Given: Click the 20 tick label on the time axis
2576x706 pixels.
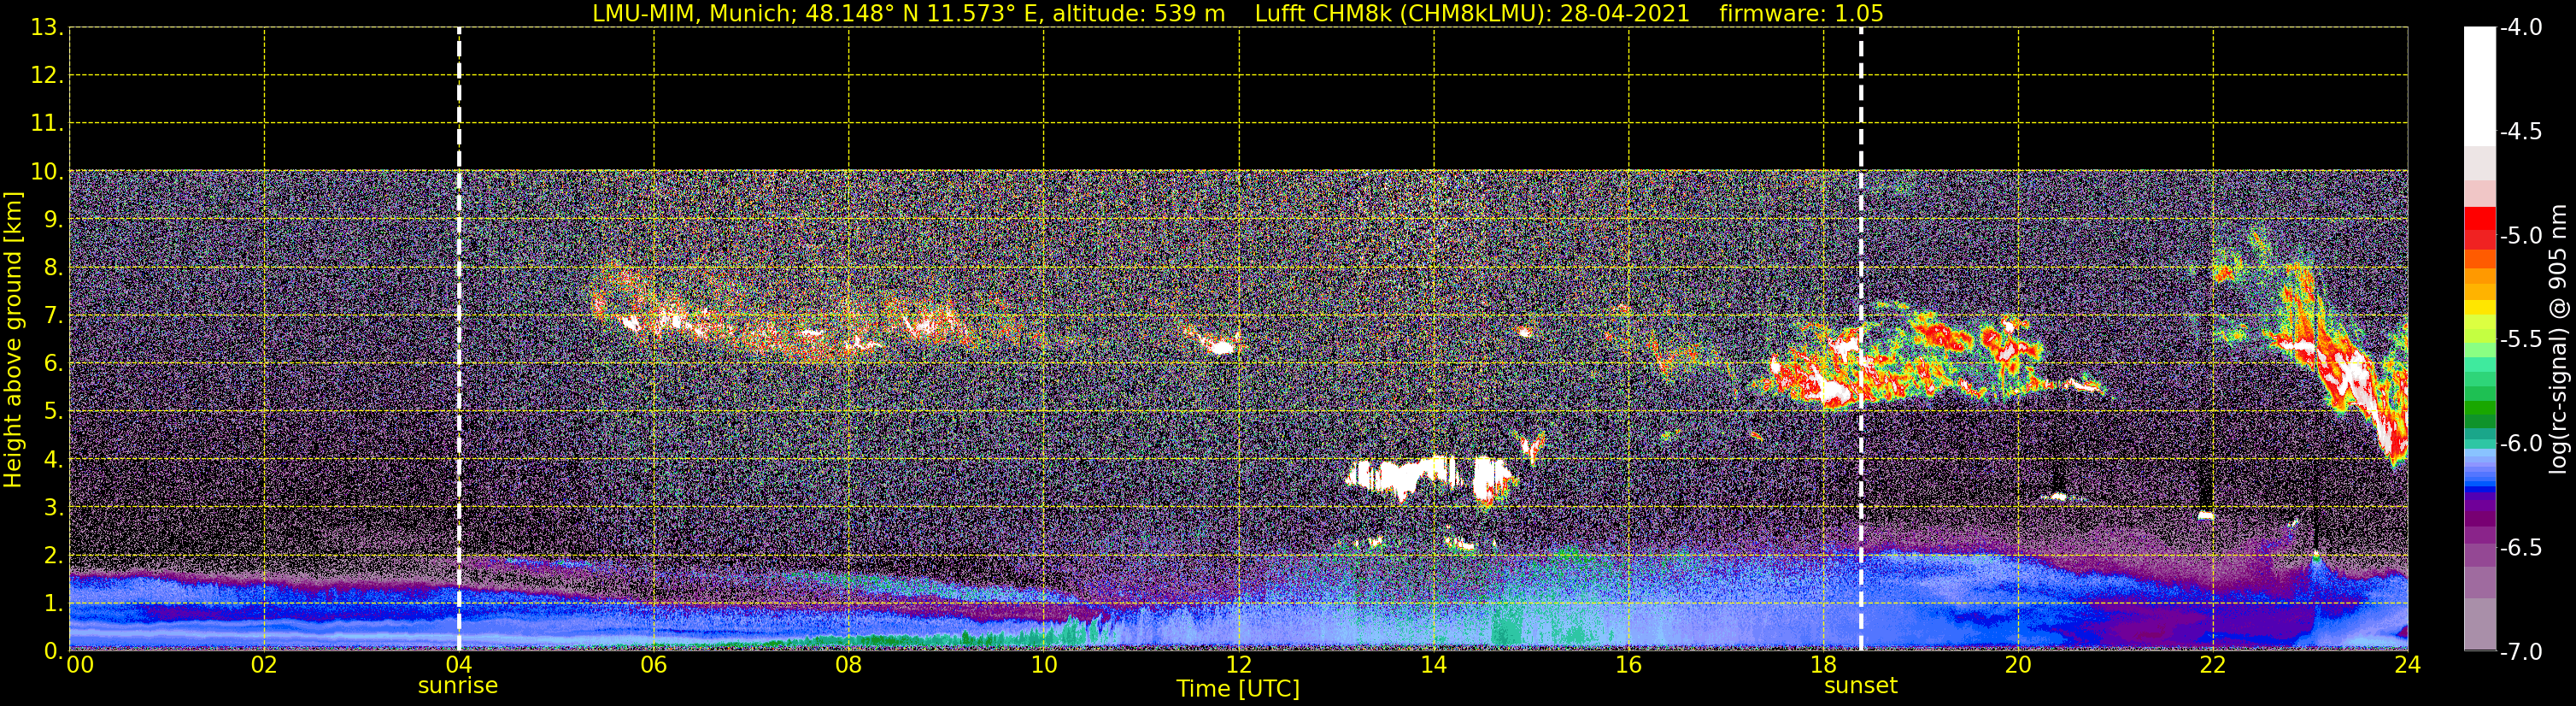Looking at the screenshot, I should (x=2018, y=665).
